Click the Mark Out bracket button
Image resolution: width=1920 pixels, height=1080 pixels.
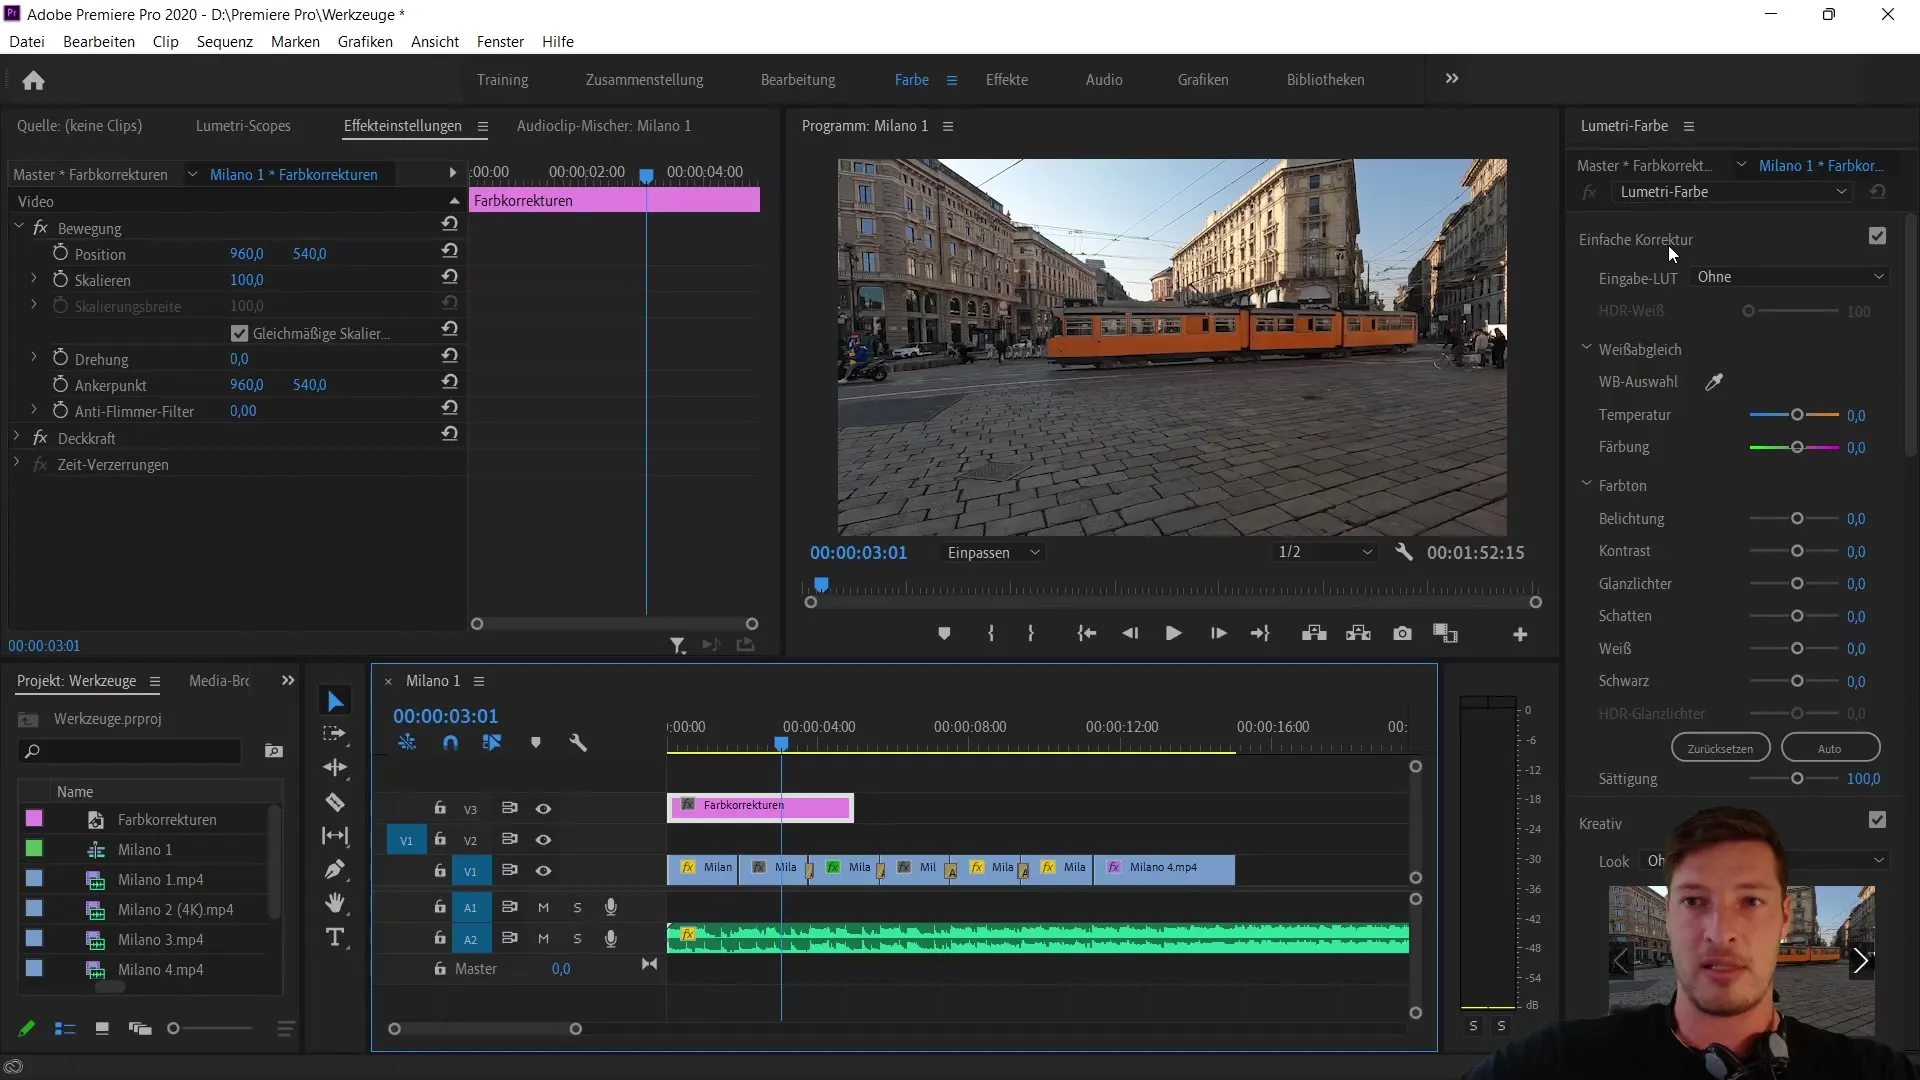click(1031, 634)
